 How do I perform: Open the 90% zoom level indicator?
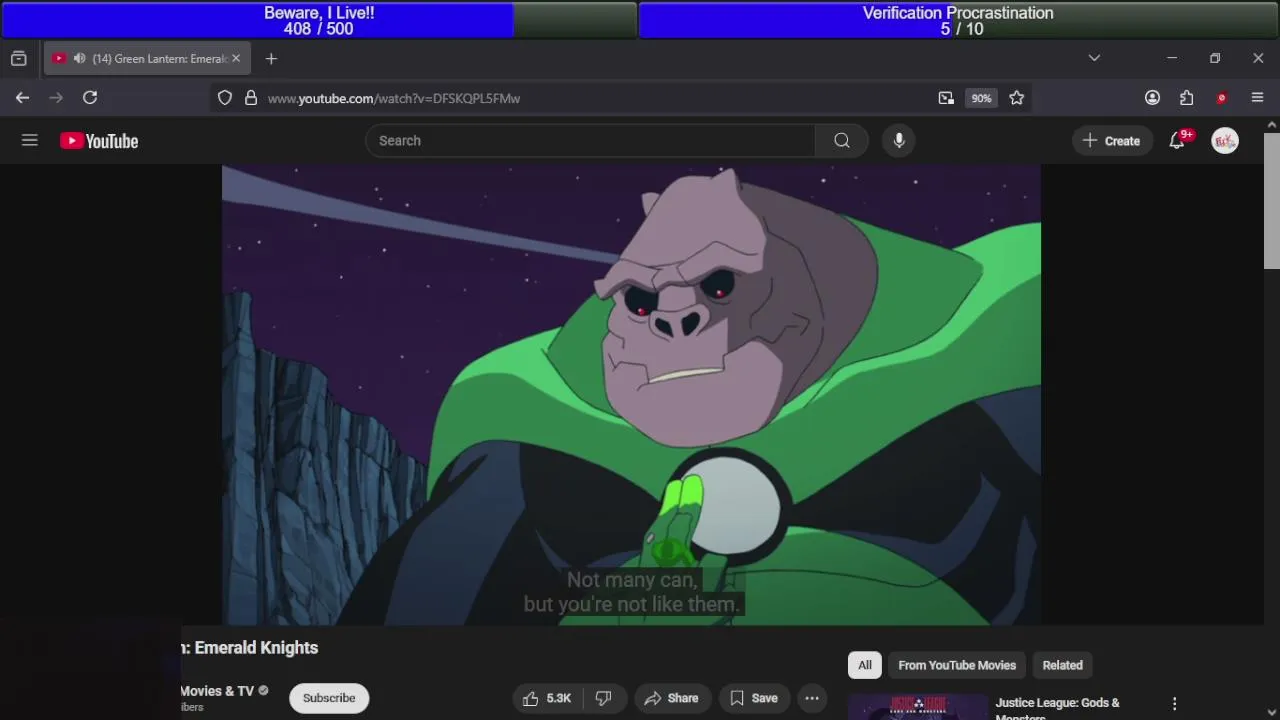[981, 98]
